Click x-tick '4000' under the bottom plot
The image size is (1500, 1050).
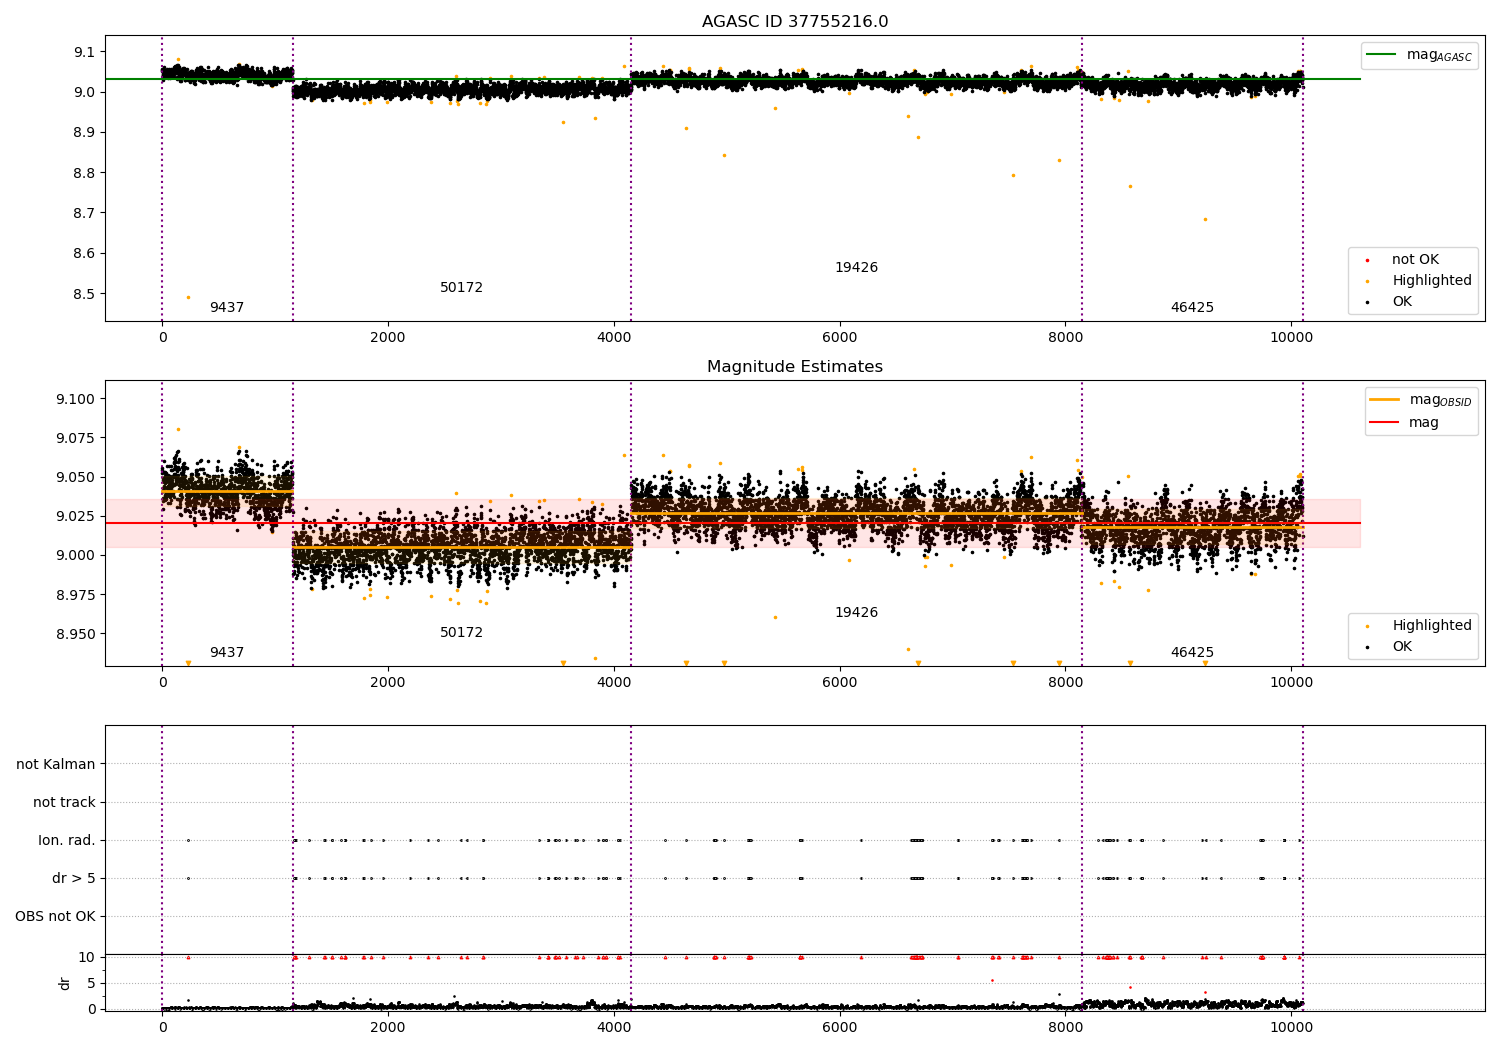[614, 1028]
